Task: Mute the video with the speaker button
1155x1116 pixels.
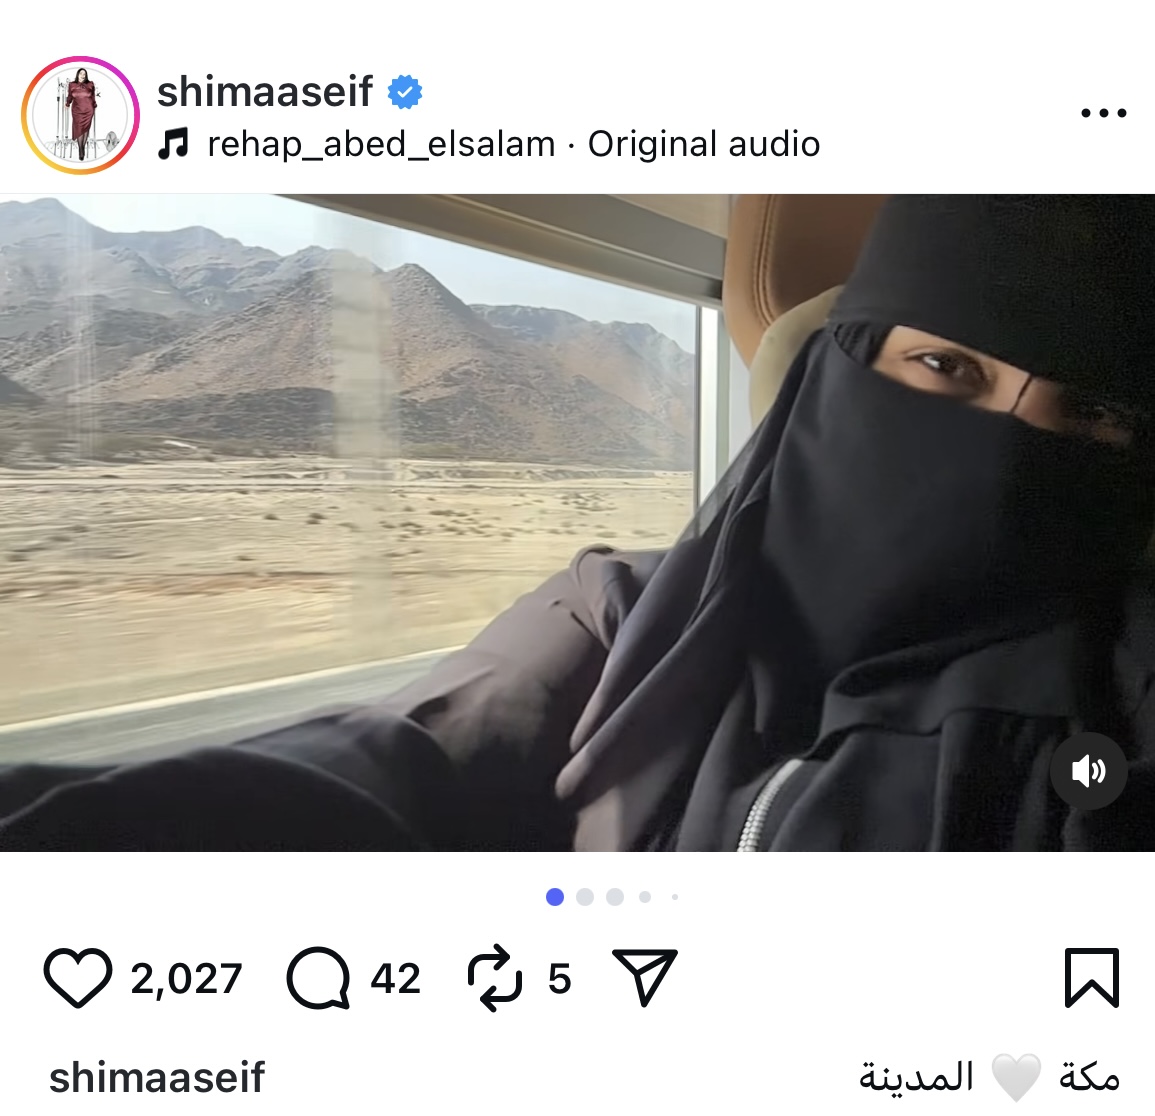Action: point(1088,771)
